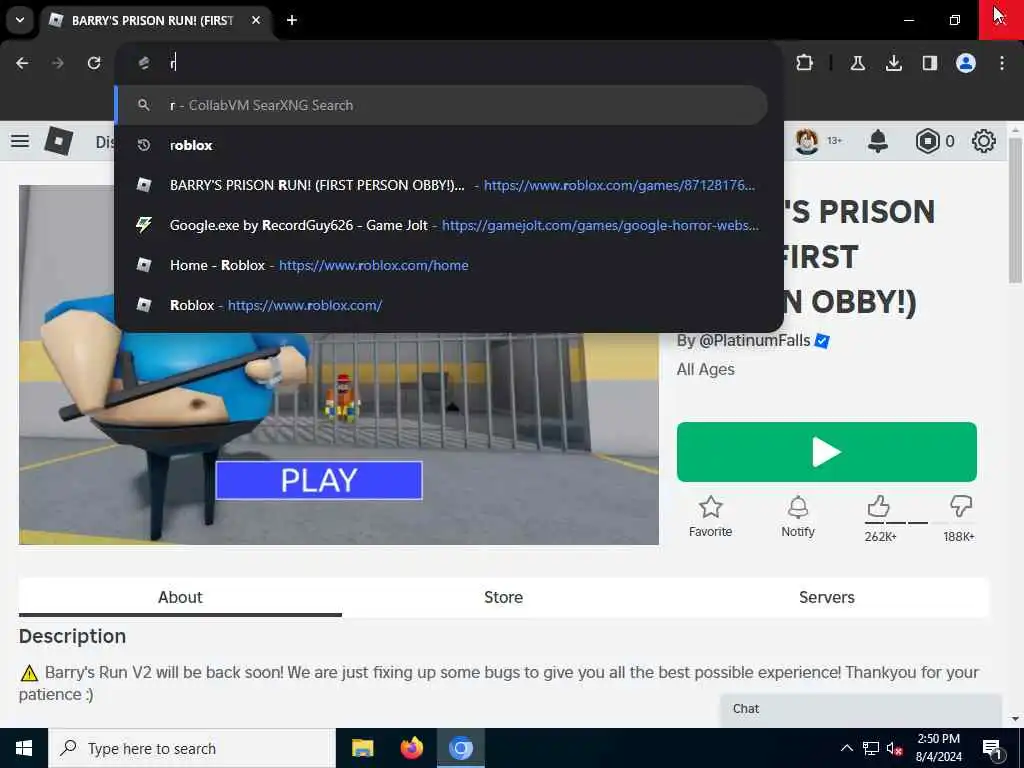Screen dimensions: 1024x768
Task: Open the Chrome profile avatar
Action: click(x=966, y=63)
